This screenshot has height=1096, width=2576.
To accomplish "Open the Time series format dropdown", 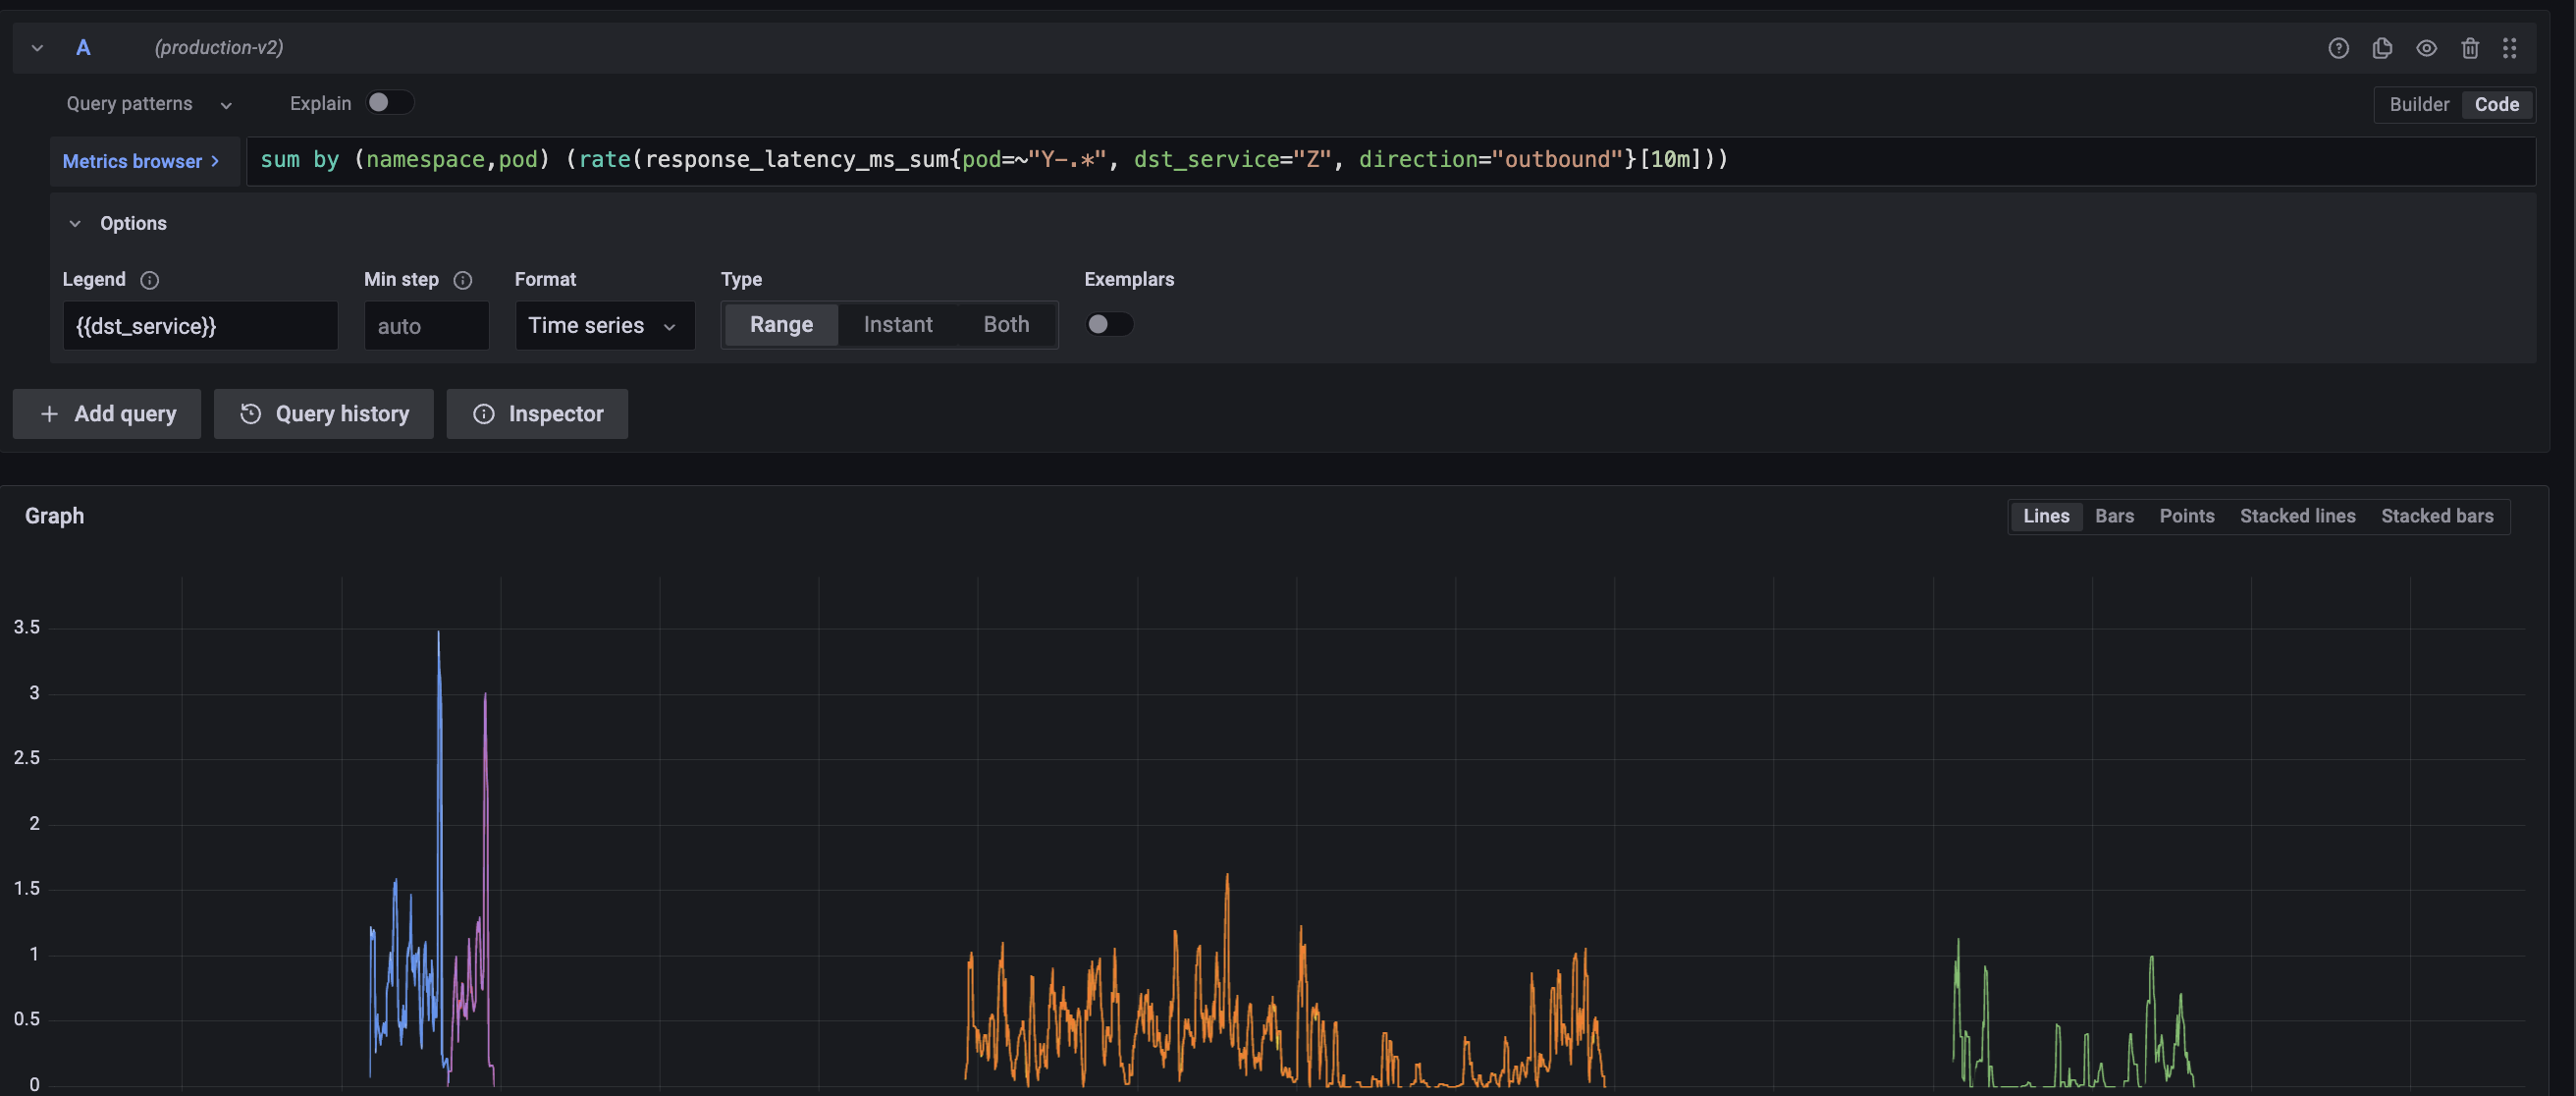I will [604, 325].
